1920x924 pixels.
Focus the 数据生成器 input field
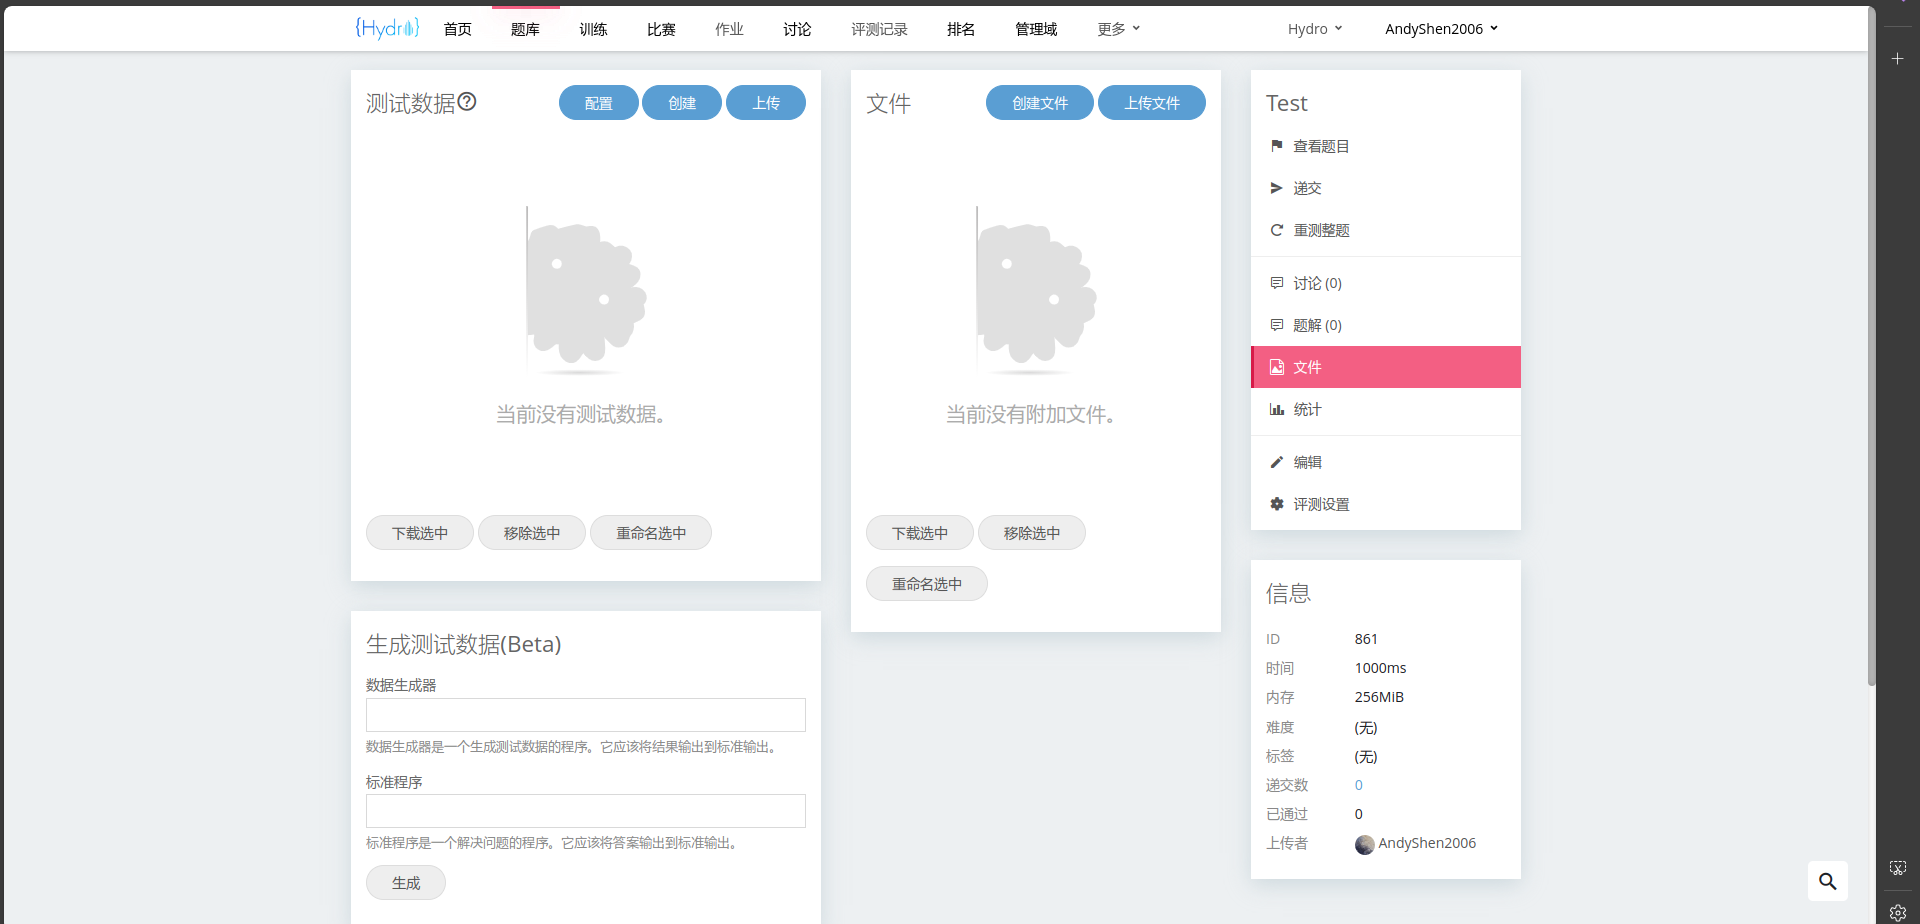pos(585,715)
